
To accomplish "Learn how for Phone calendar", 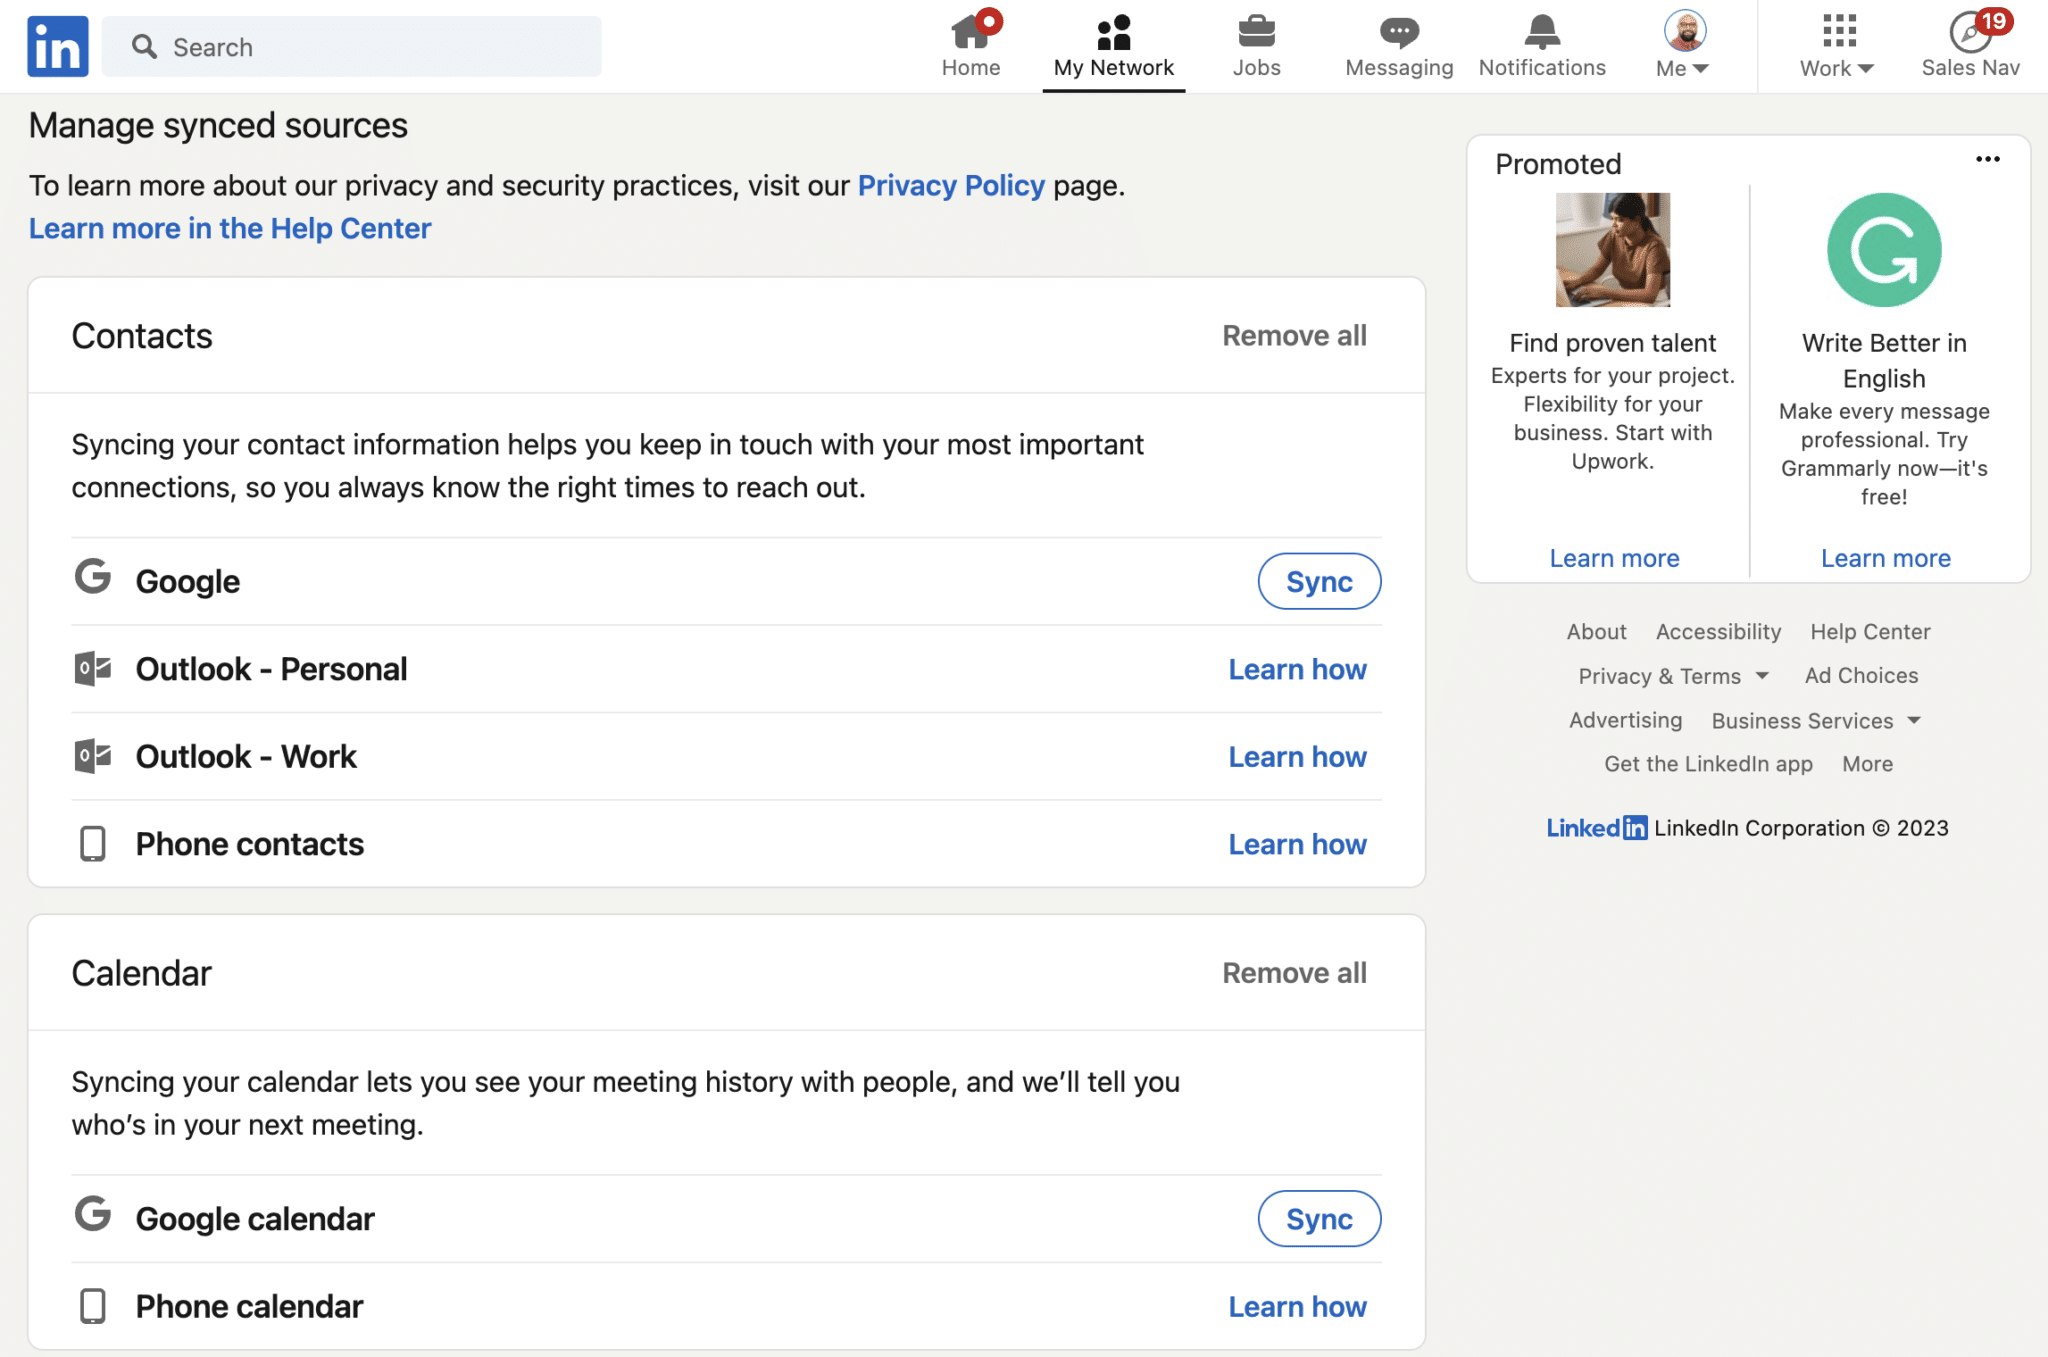I will 1297,1306.
